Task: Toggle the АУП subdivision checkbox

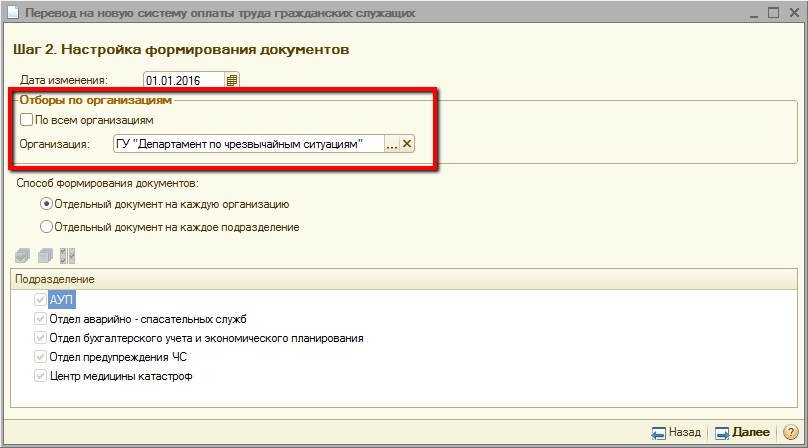Action: point(40,300)
